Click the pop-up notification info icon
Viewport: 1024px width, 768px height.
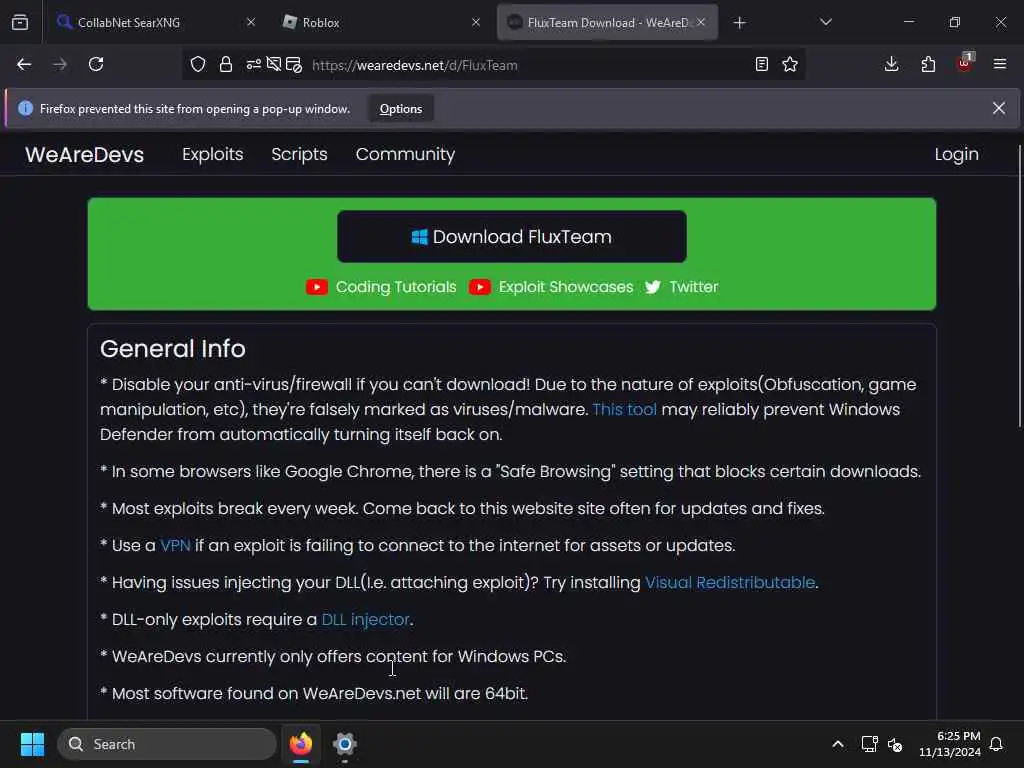coord(25,108)
